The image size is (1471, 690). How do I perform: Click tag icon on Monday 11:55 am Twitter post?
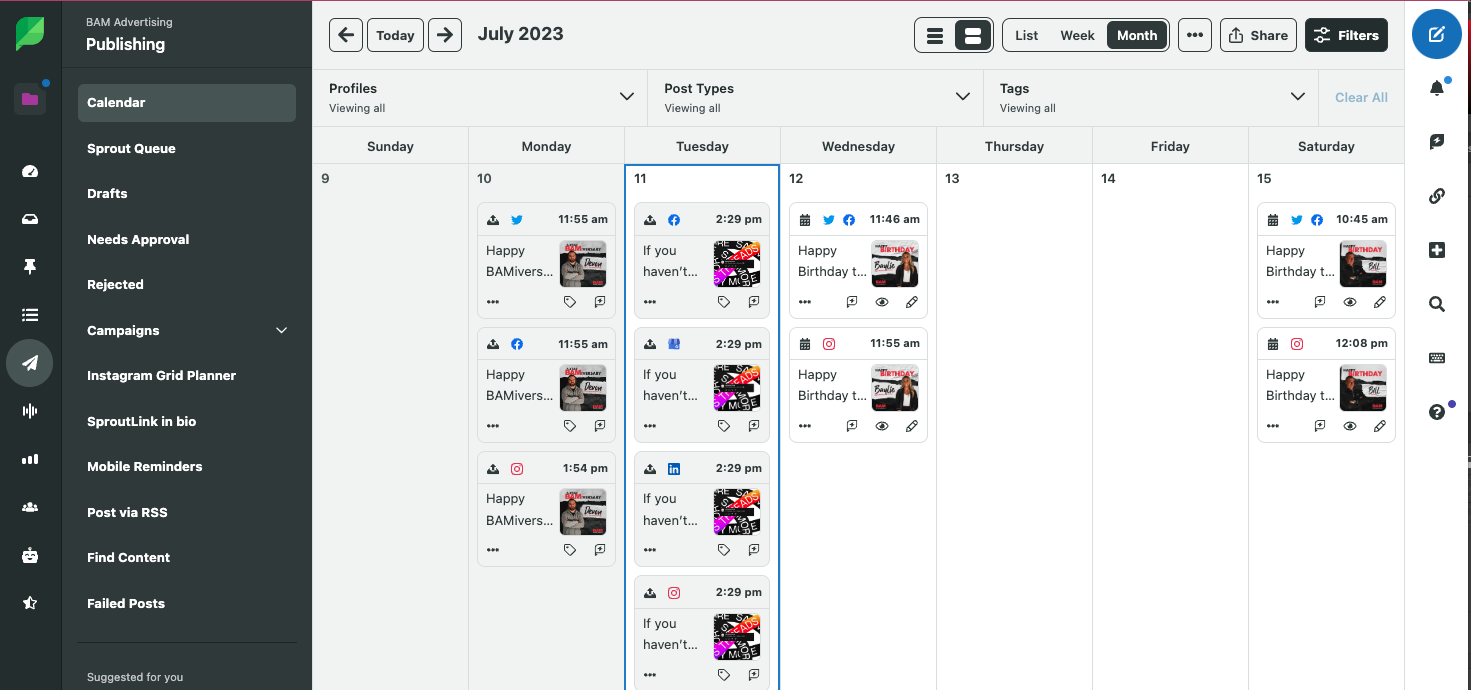pyautogui.click(x=570, y=301)
